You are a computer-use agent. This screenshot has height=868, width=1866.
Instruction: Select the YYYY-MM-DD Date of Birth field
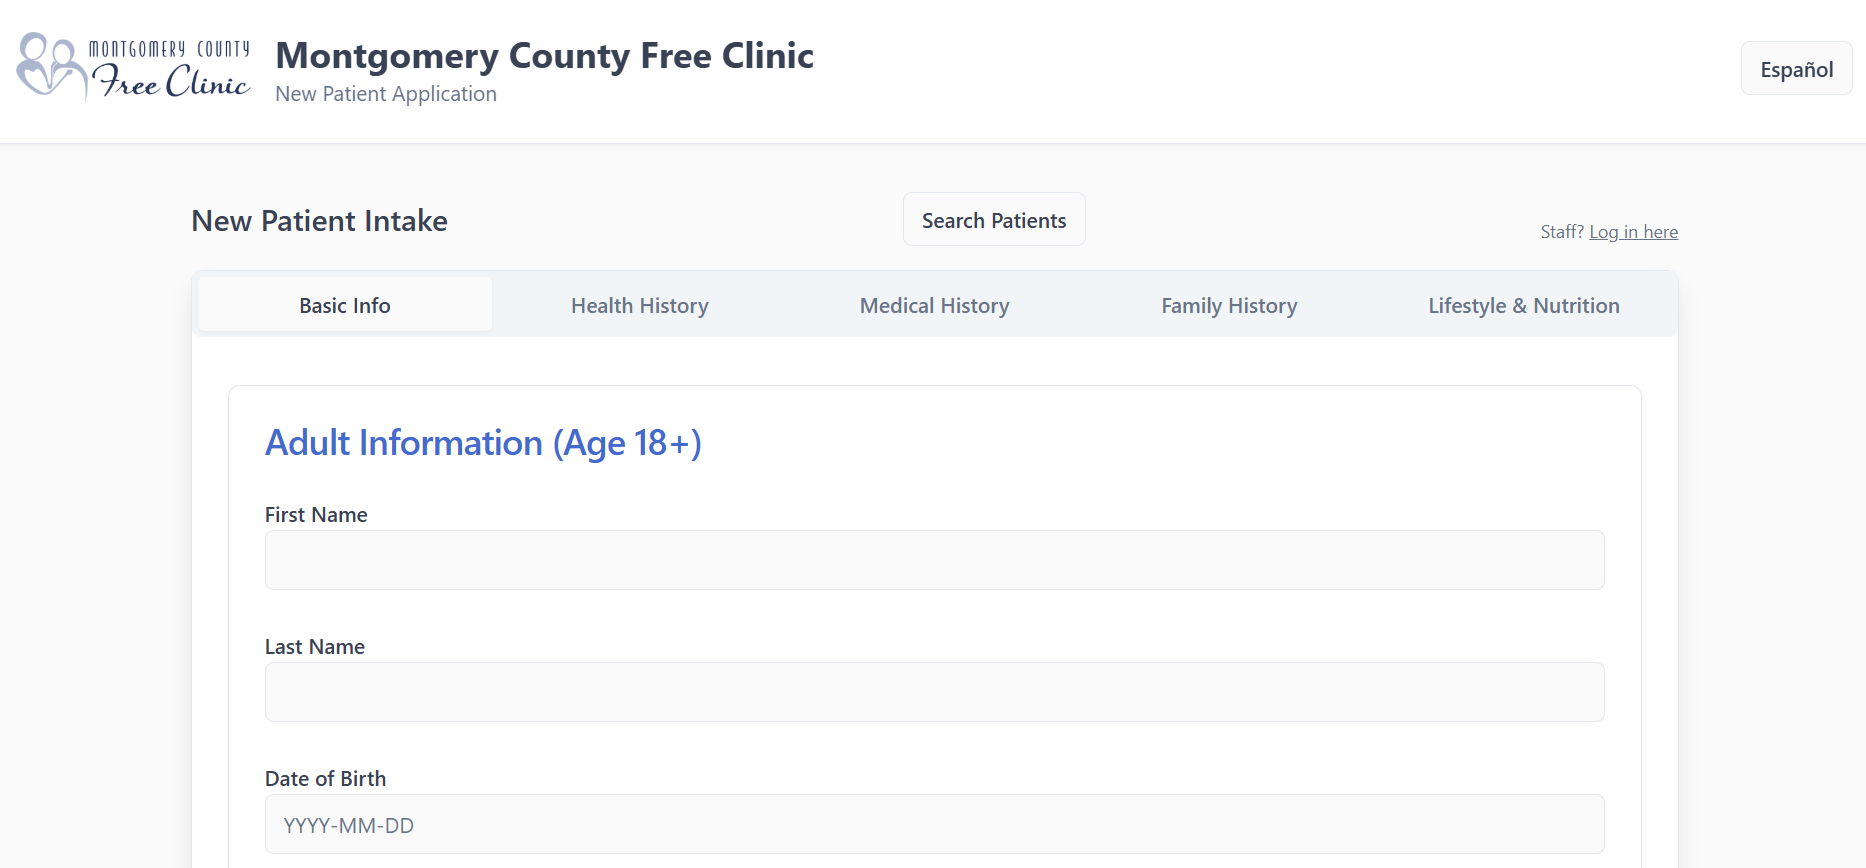pos(933,824)
